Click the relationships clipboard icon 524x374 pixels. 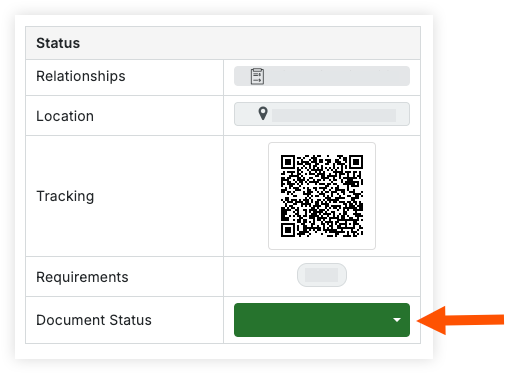[257, 76]
